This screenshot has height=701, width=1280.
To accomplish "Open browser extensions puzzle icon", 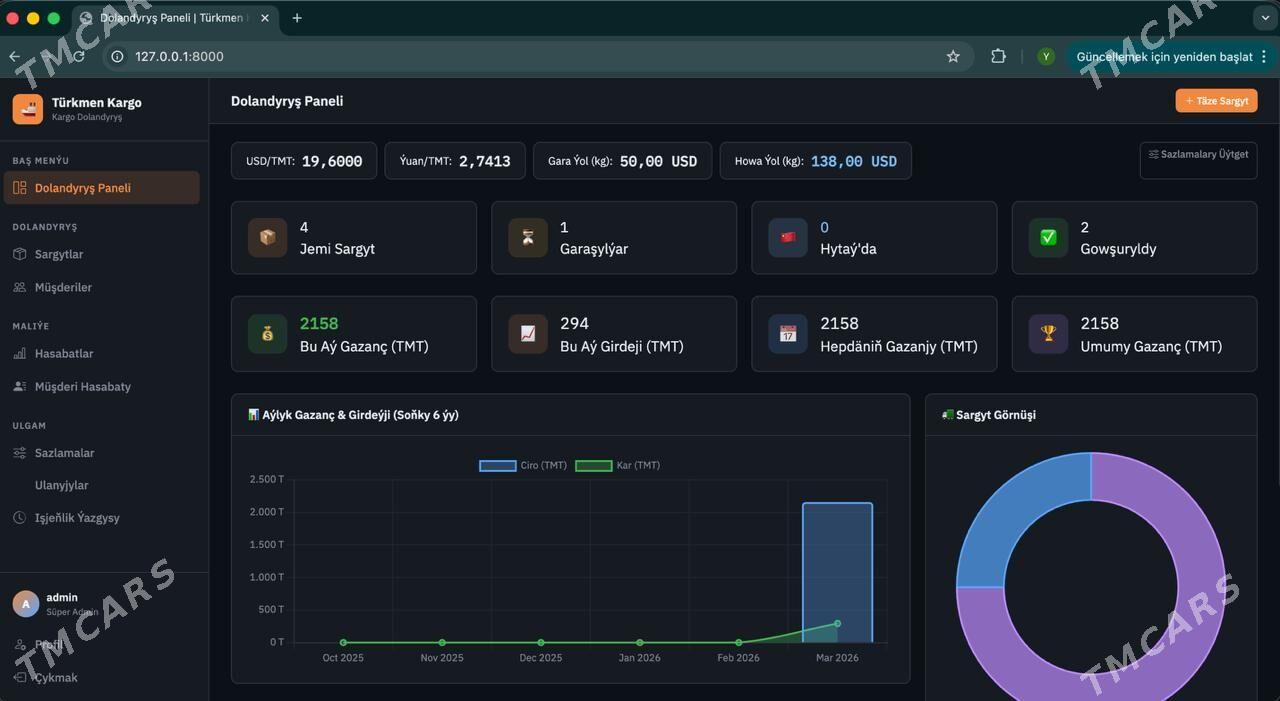I will [998, 57].
